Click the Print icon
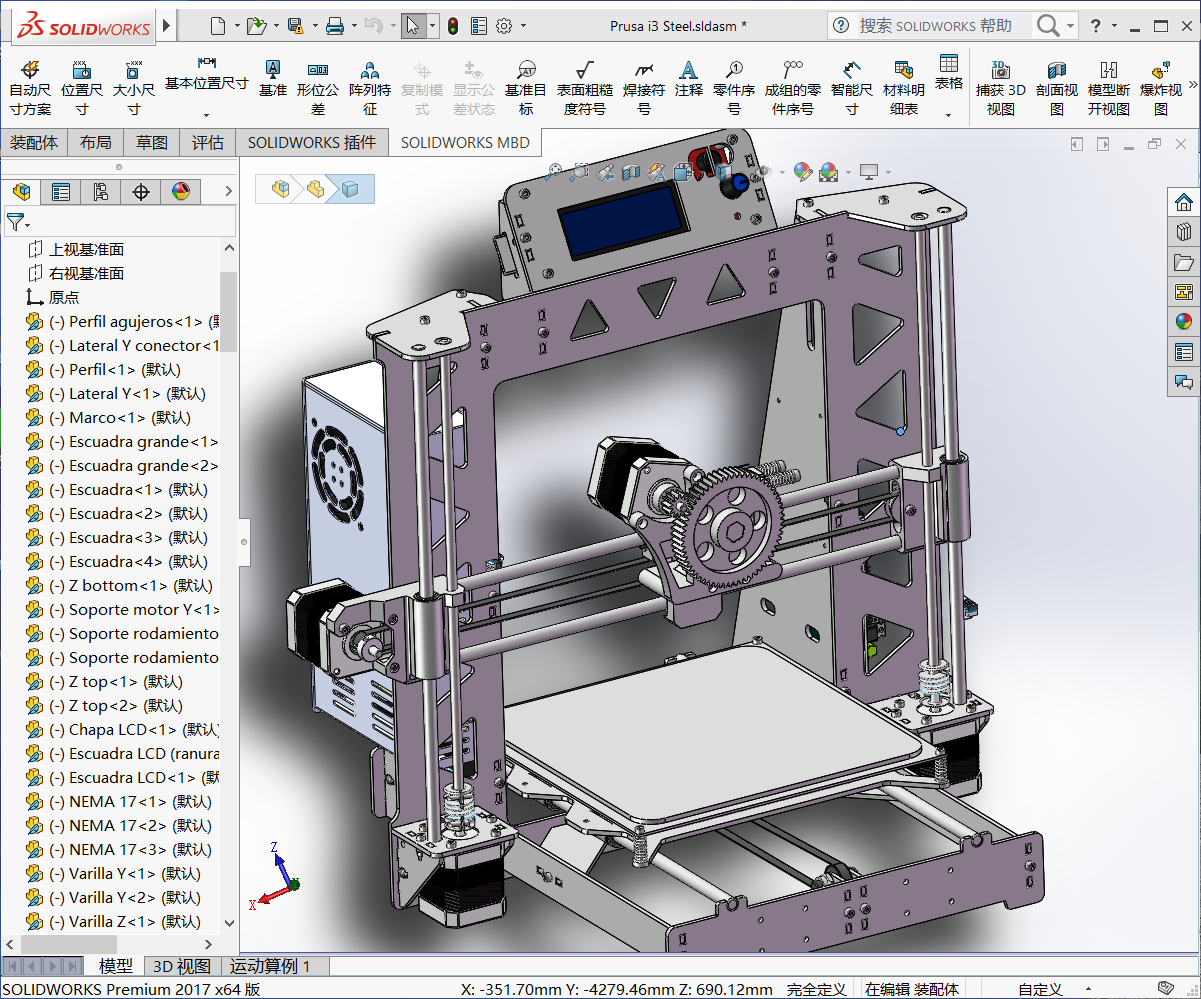This screenshot has width=1201, height=999. (336, 26)
